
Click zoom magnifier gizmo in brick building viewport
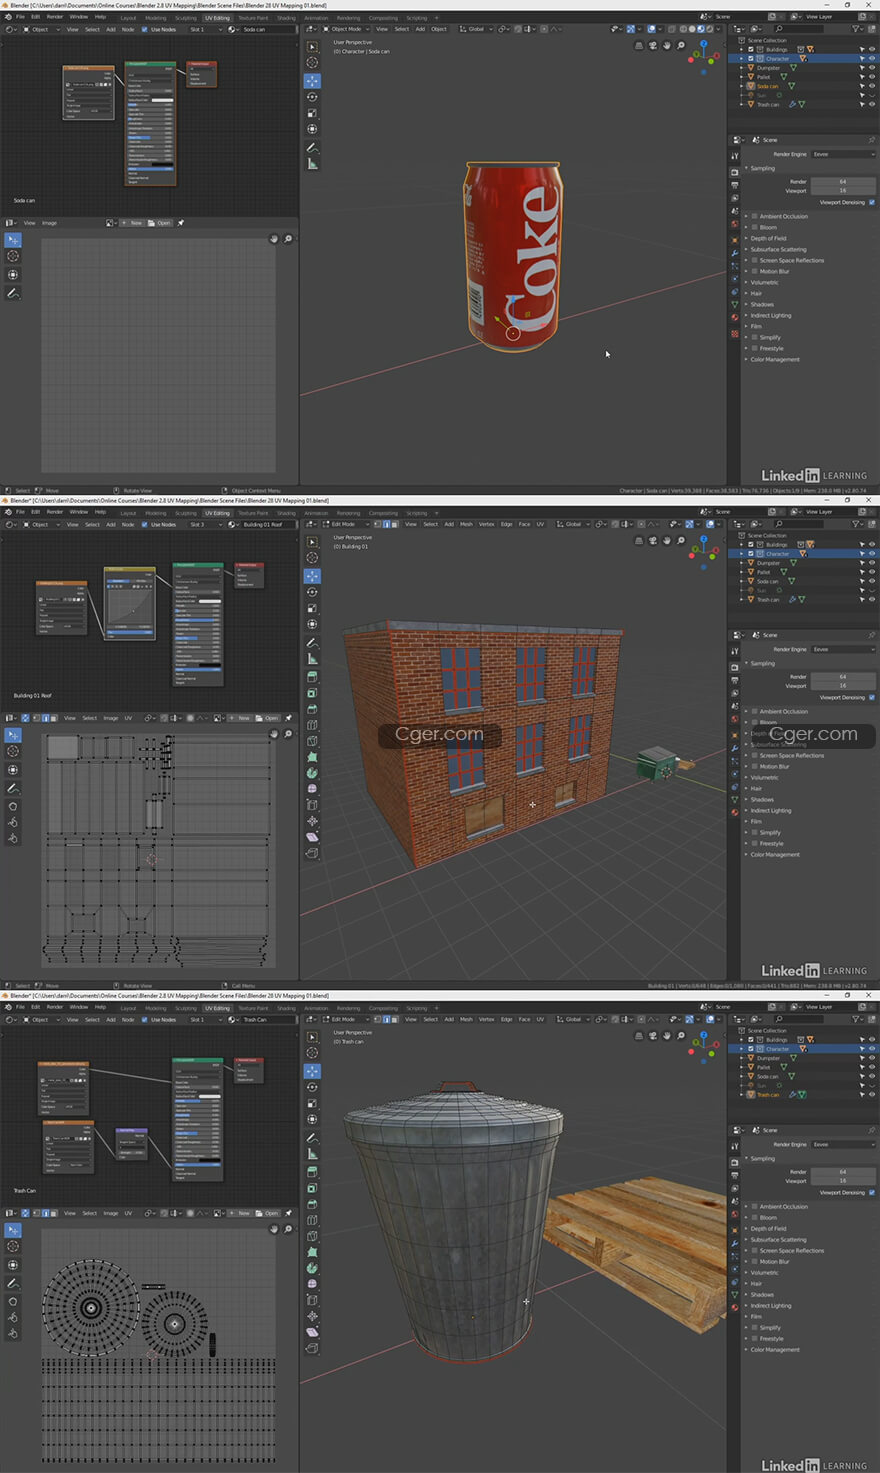pos(681,541)
